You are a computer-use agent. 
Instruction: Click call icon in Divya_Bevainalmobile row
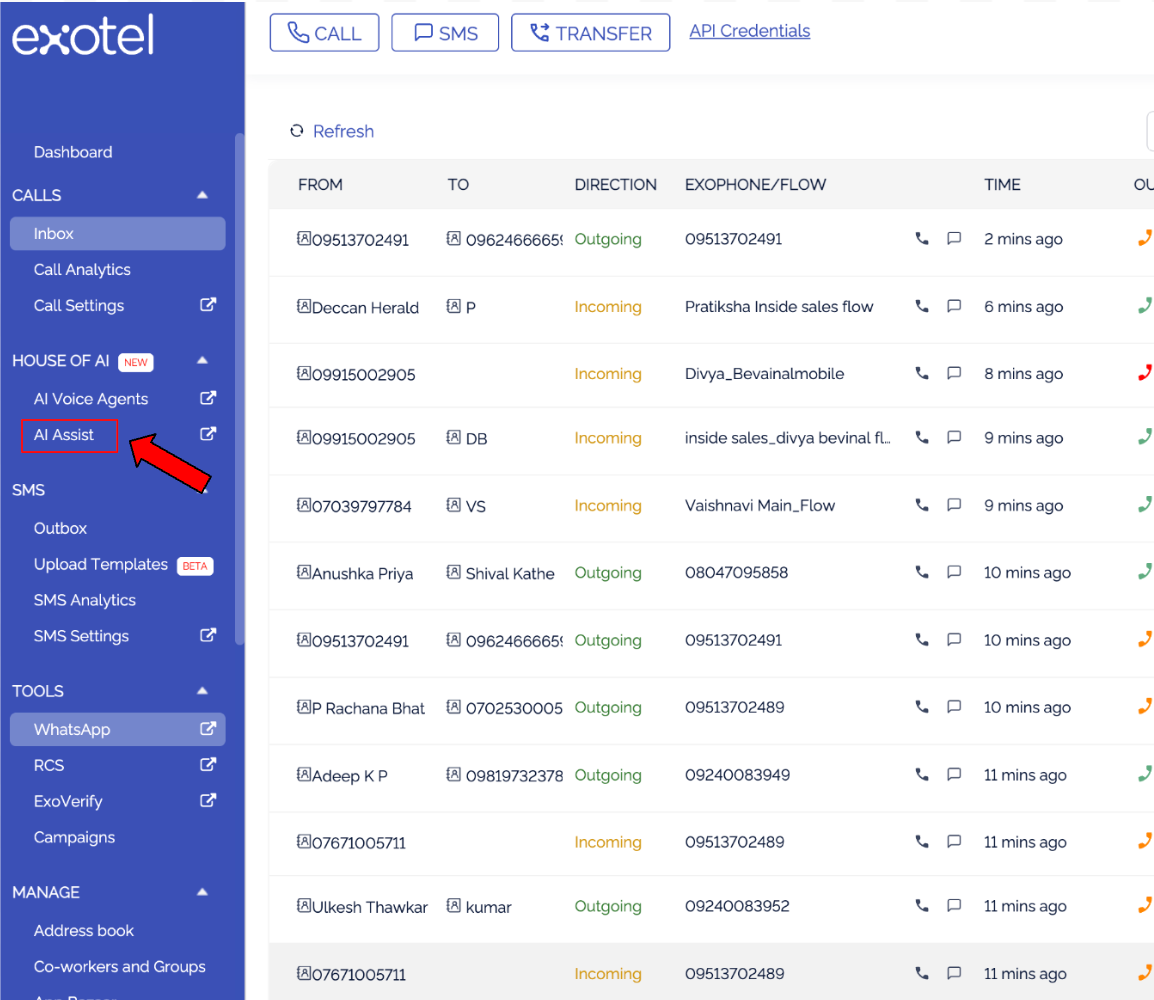pyautogui.click(x=921, y=373)
